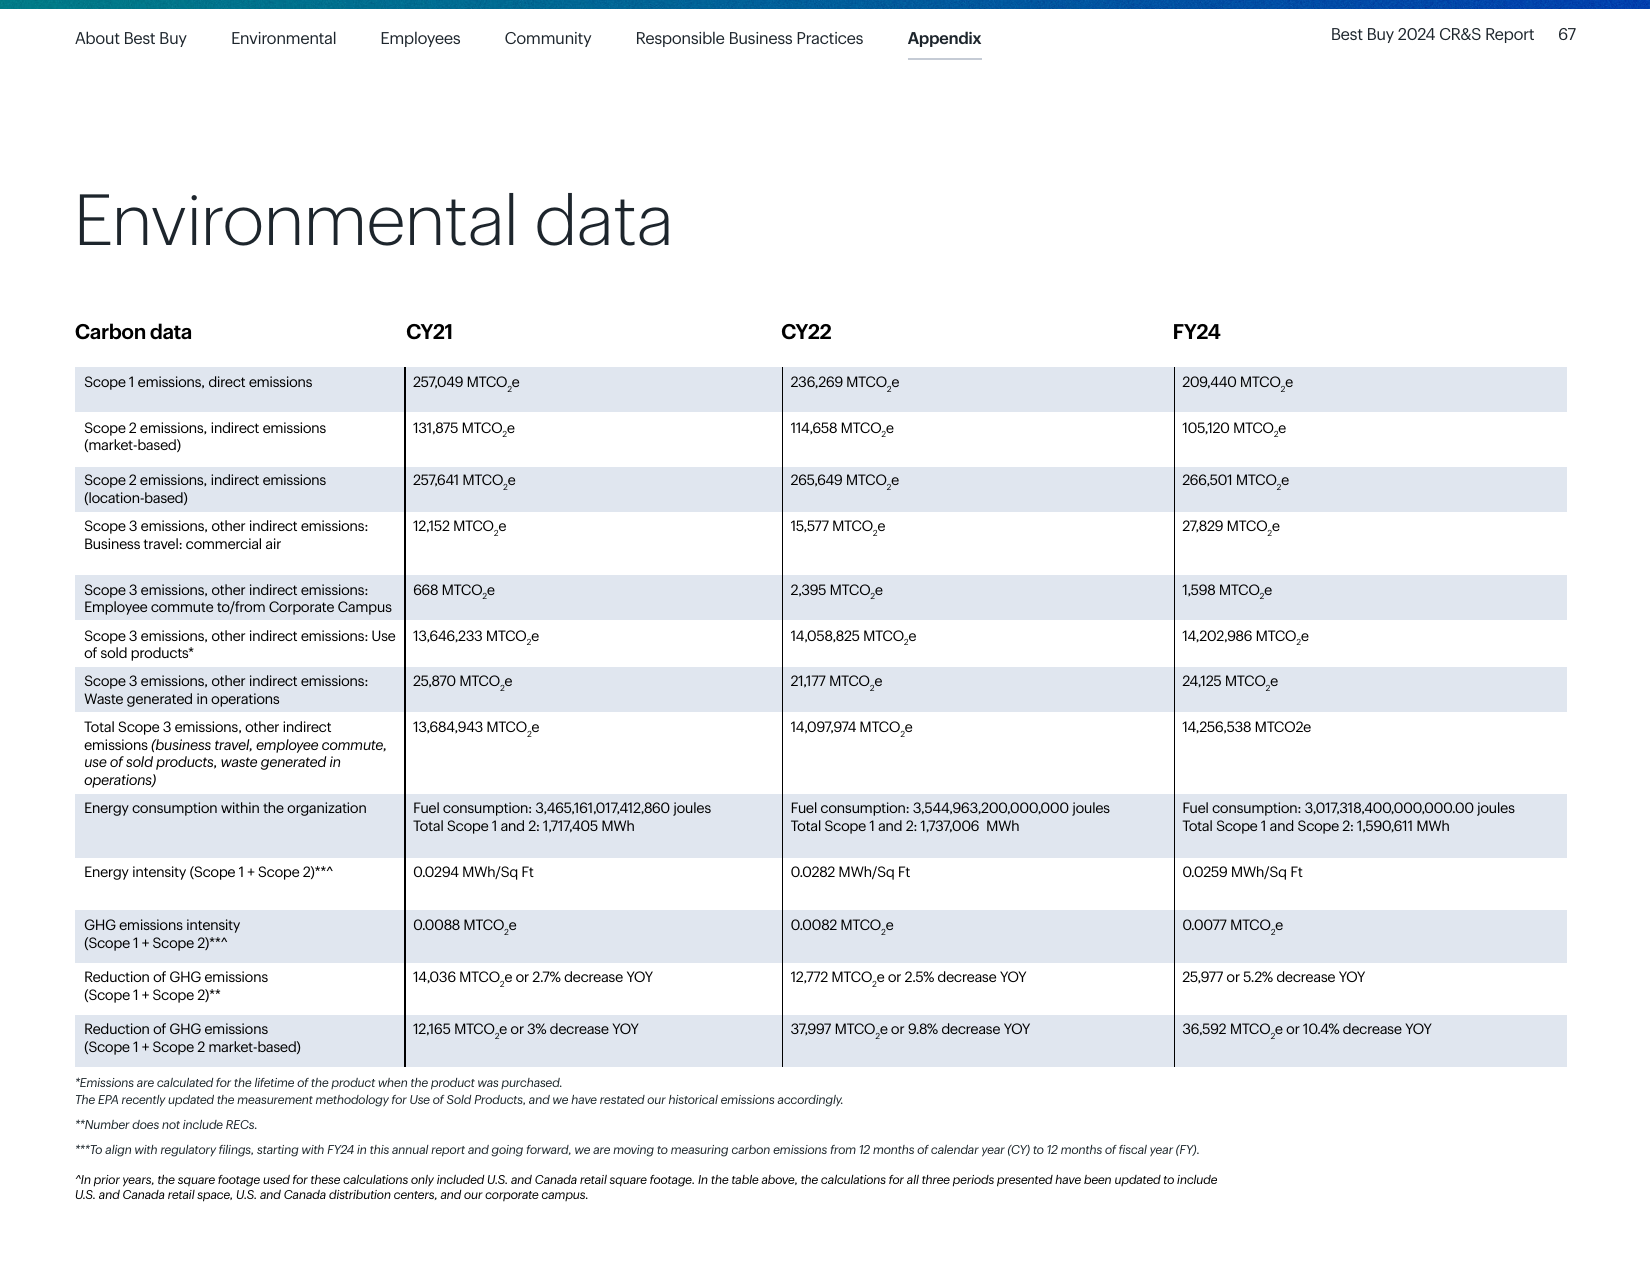Viewport: 1650px width, 1275px height.
Task: Click '25,977 or 5.2% decrease YOY'
Action: [1273, 977]
